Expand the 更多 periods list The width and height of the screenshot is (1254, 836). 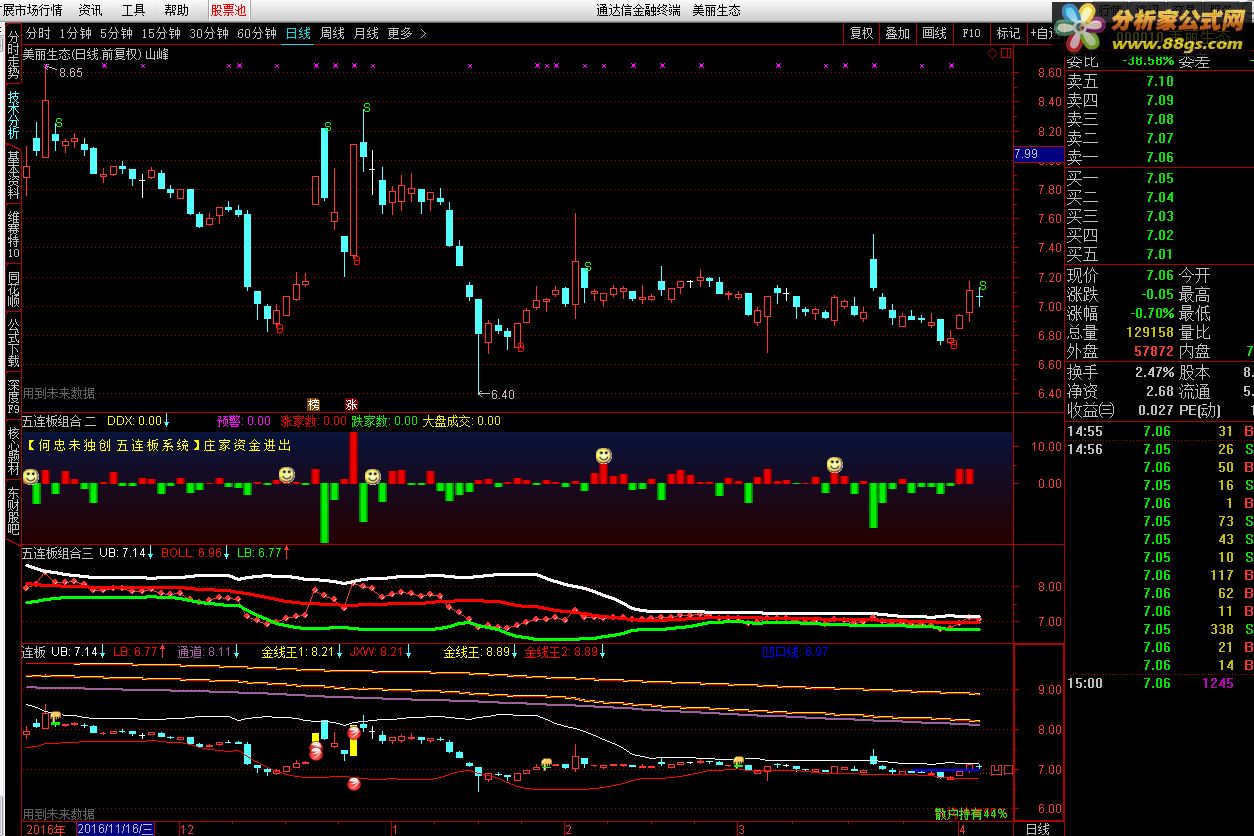click(x=406, y=33)
